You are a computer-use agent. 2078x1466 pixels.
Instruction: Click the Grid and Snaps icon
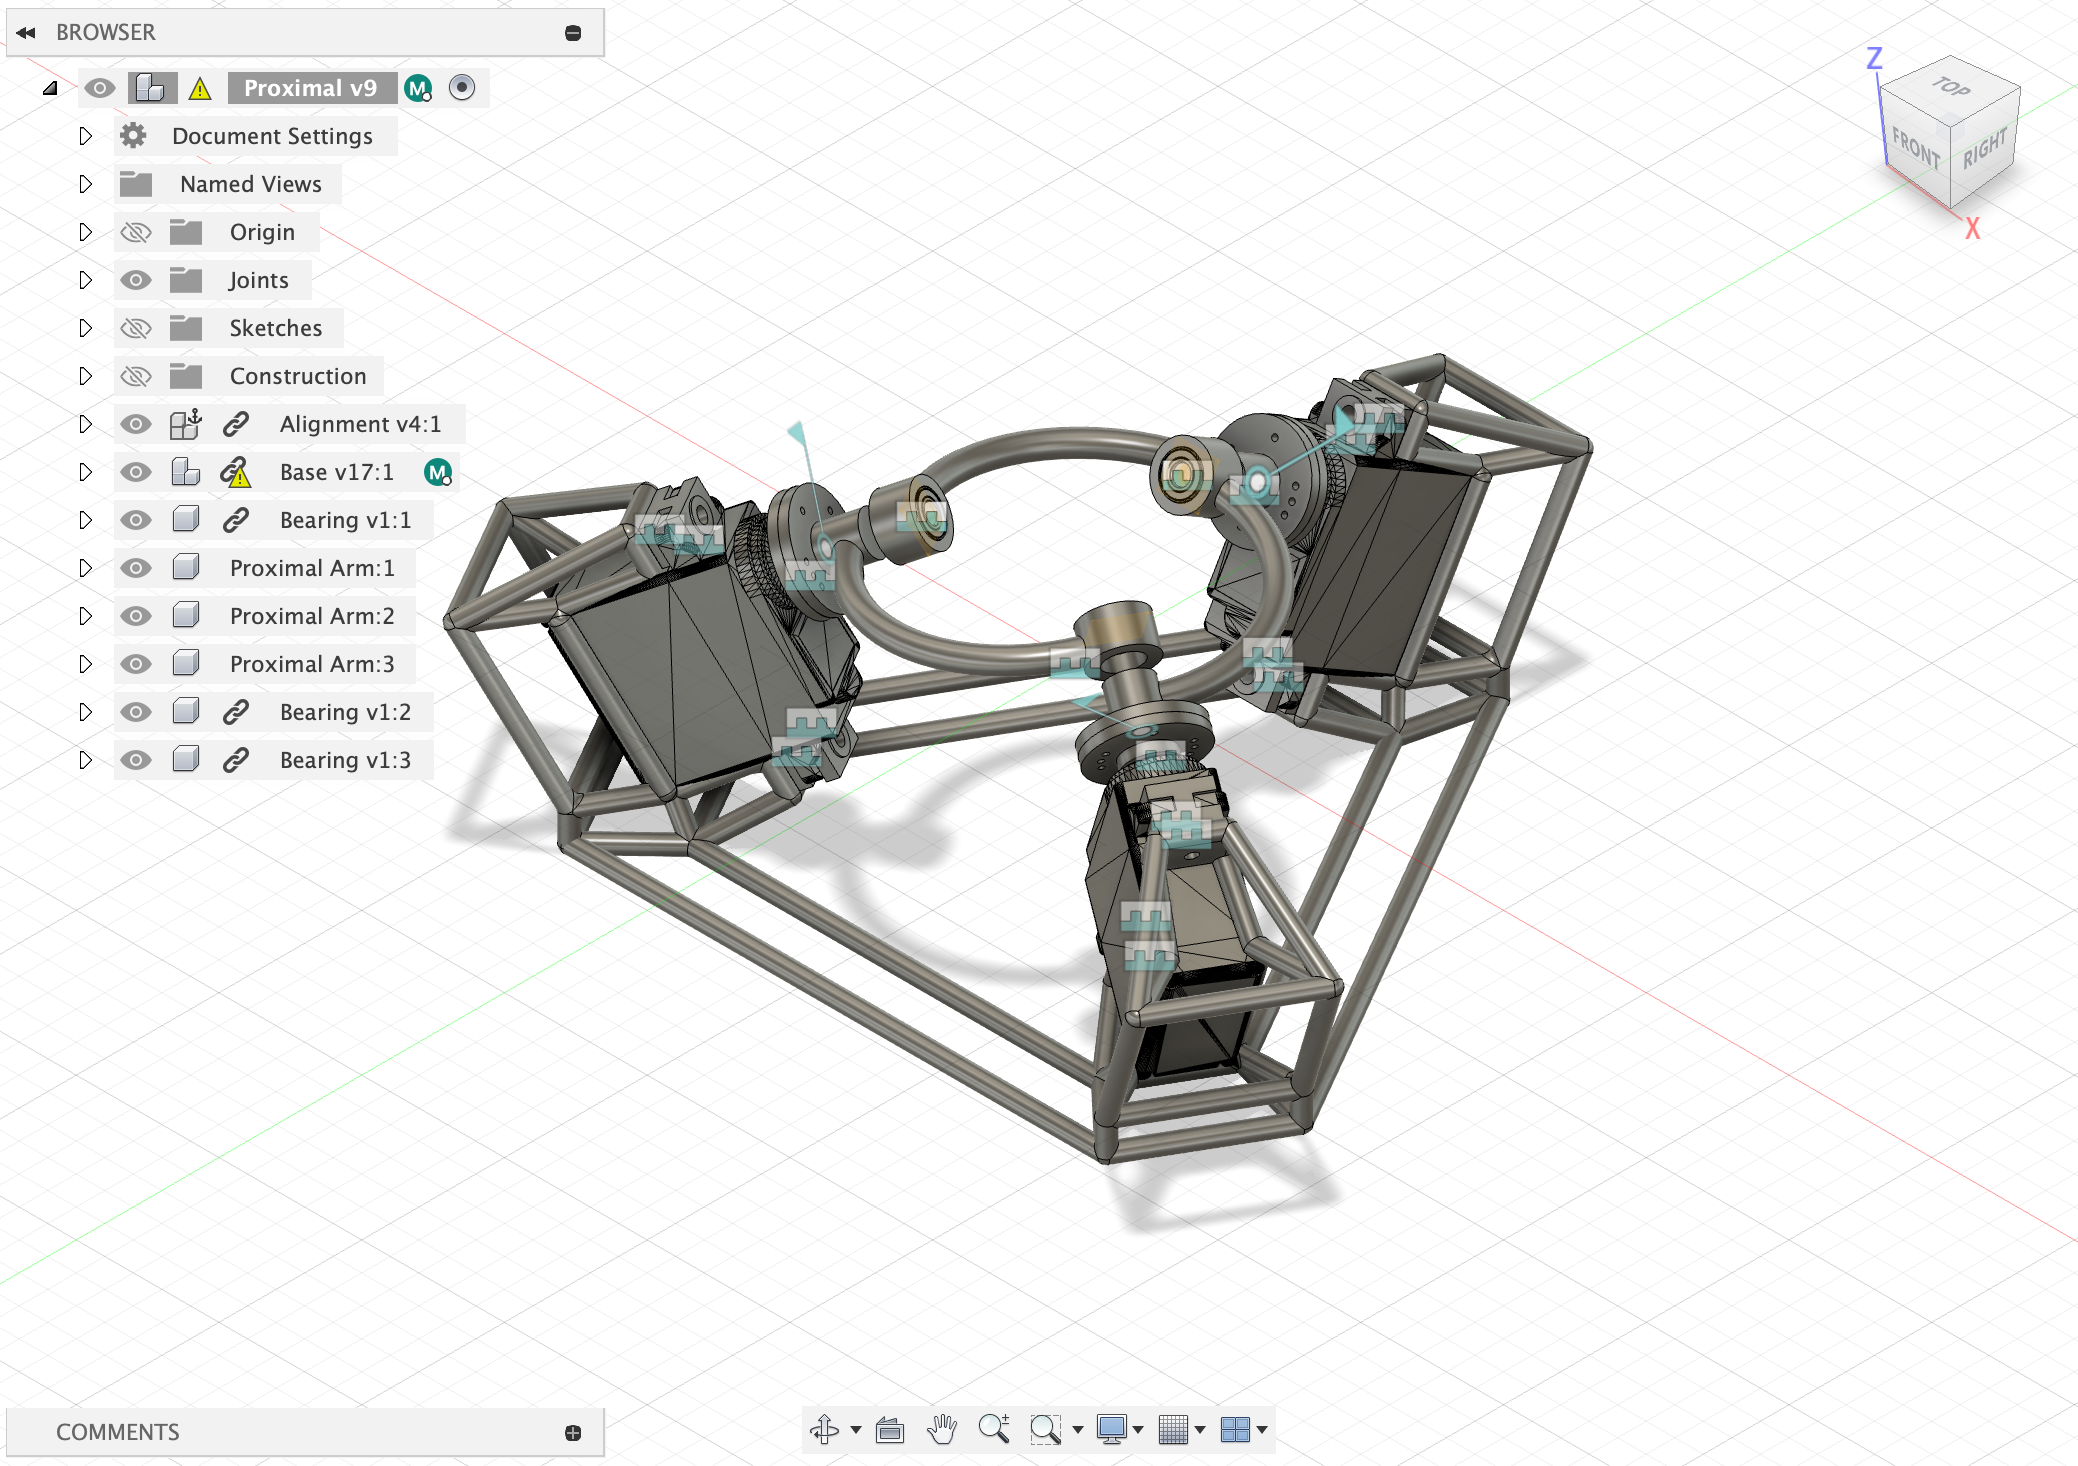[x=1173, y=1430]
